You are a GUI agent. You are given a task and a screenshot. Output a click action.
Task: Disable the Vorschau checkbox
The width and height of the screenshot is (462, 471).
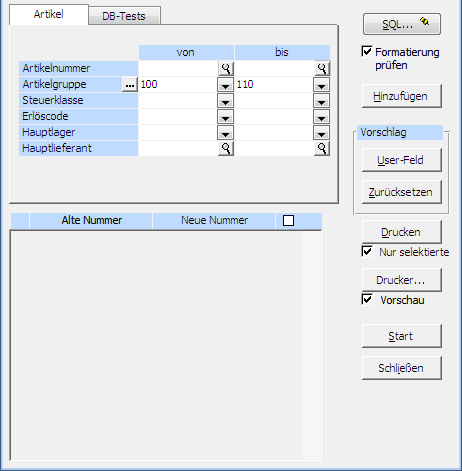pos(367,299)
